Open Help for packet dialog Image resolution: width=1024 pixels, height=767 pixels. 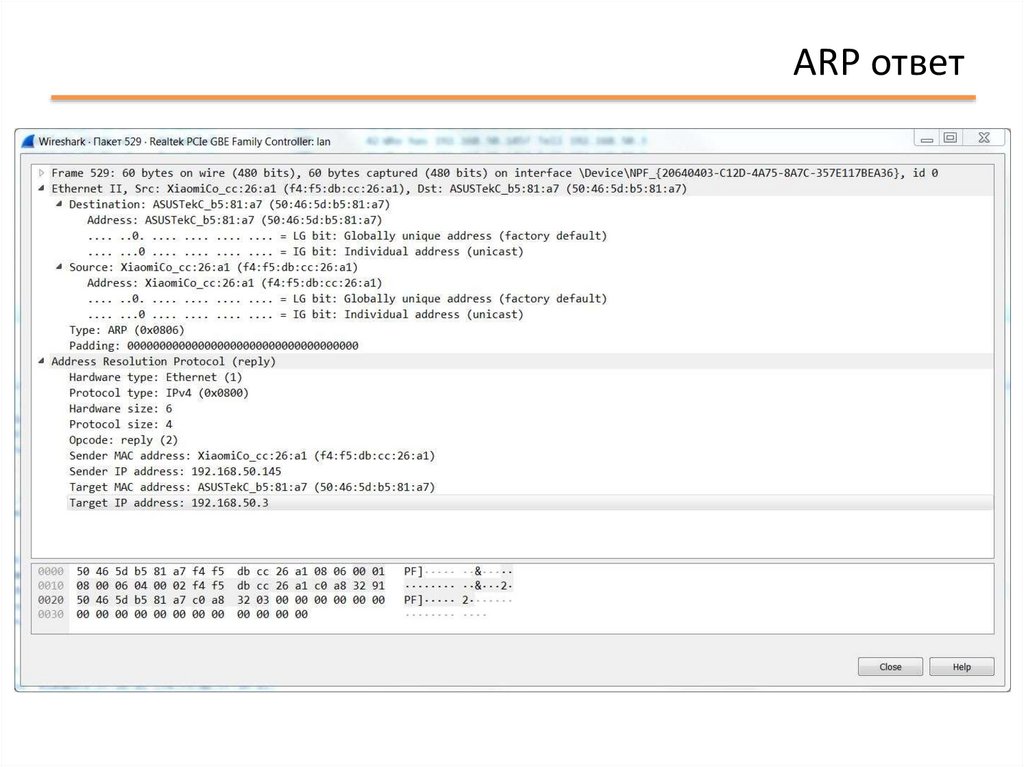961,667
